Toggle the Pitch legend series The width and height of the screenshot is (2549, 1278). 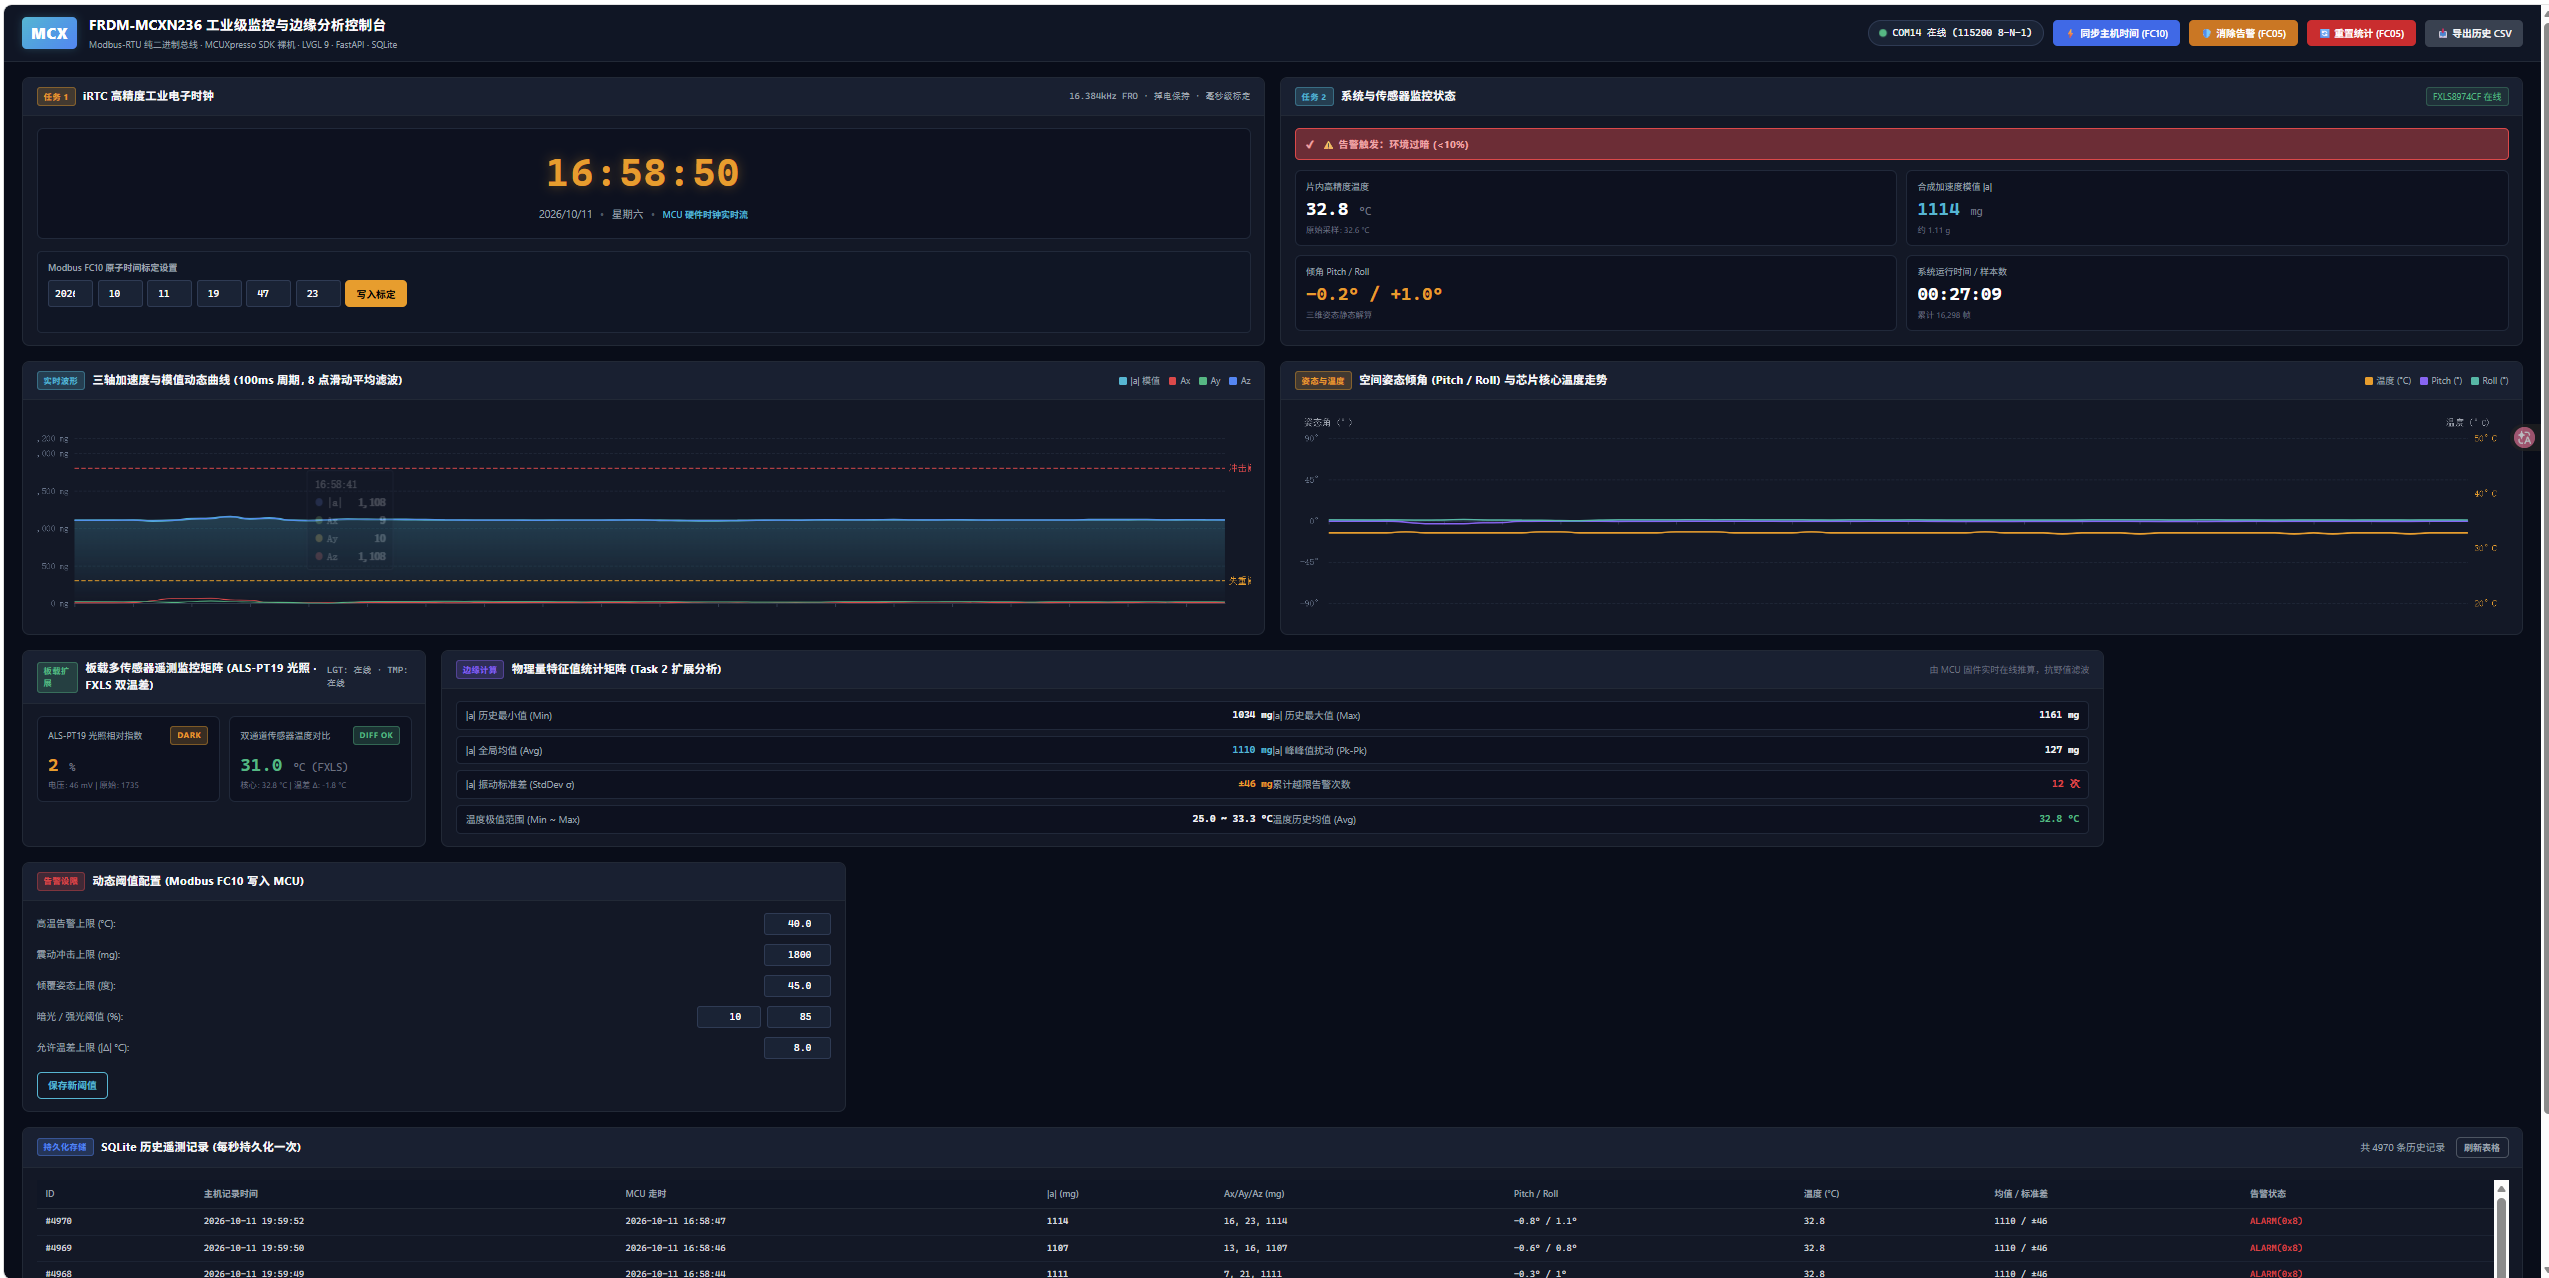click(x=2441, y=381)
